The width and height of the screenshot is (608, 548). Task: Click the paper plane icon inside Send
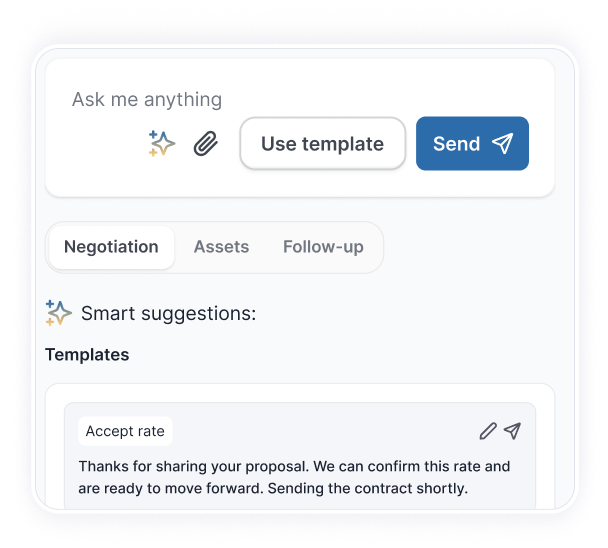click(x=502, y=144)
